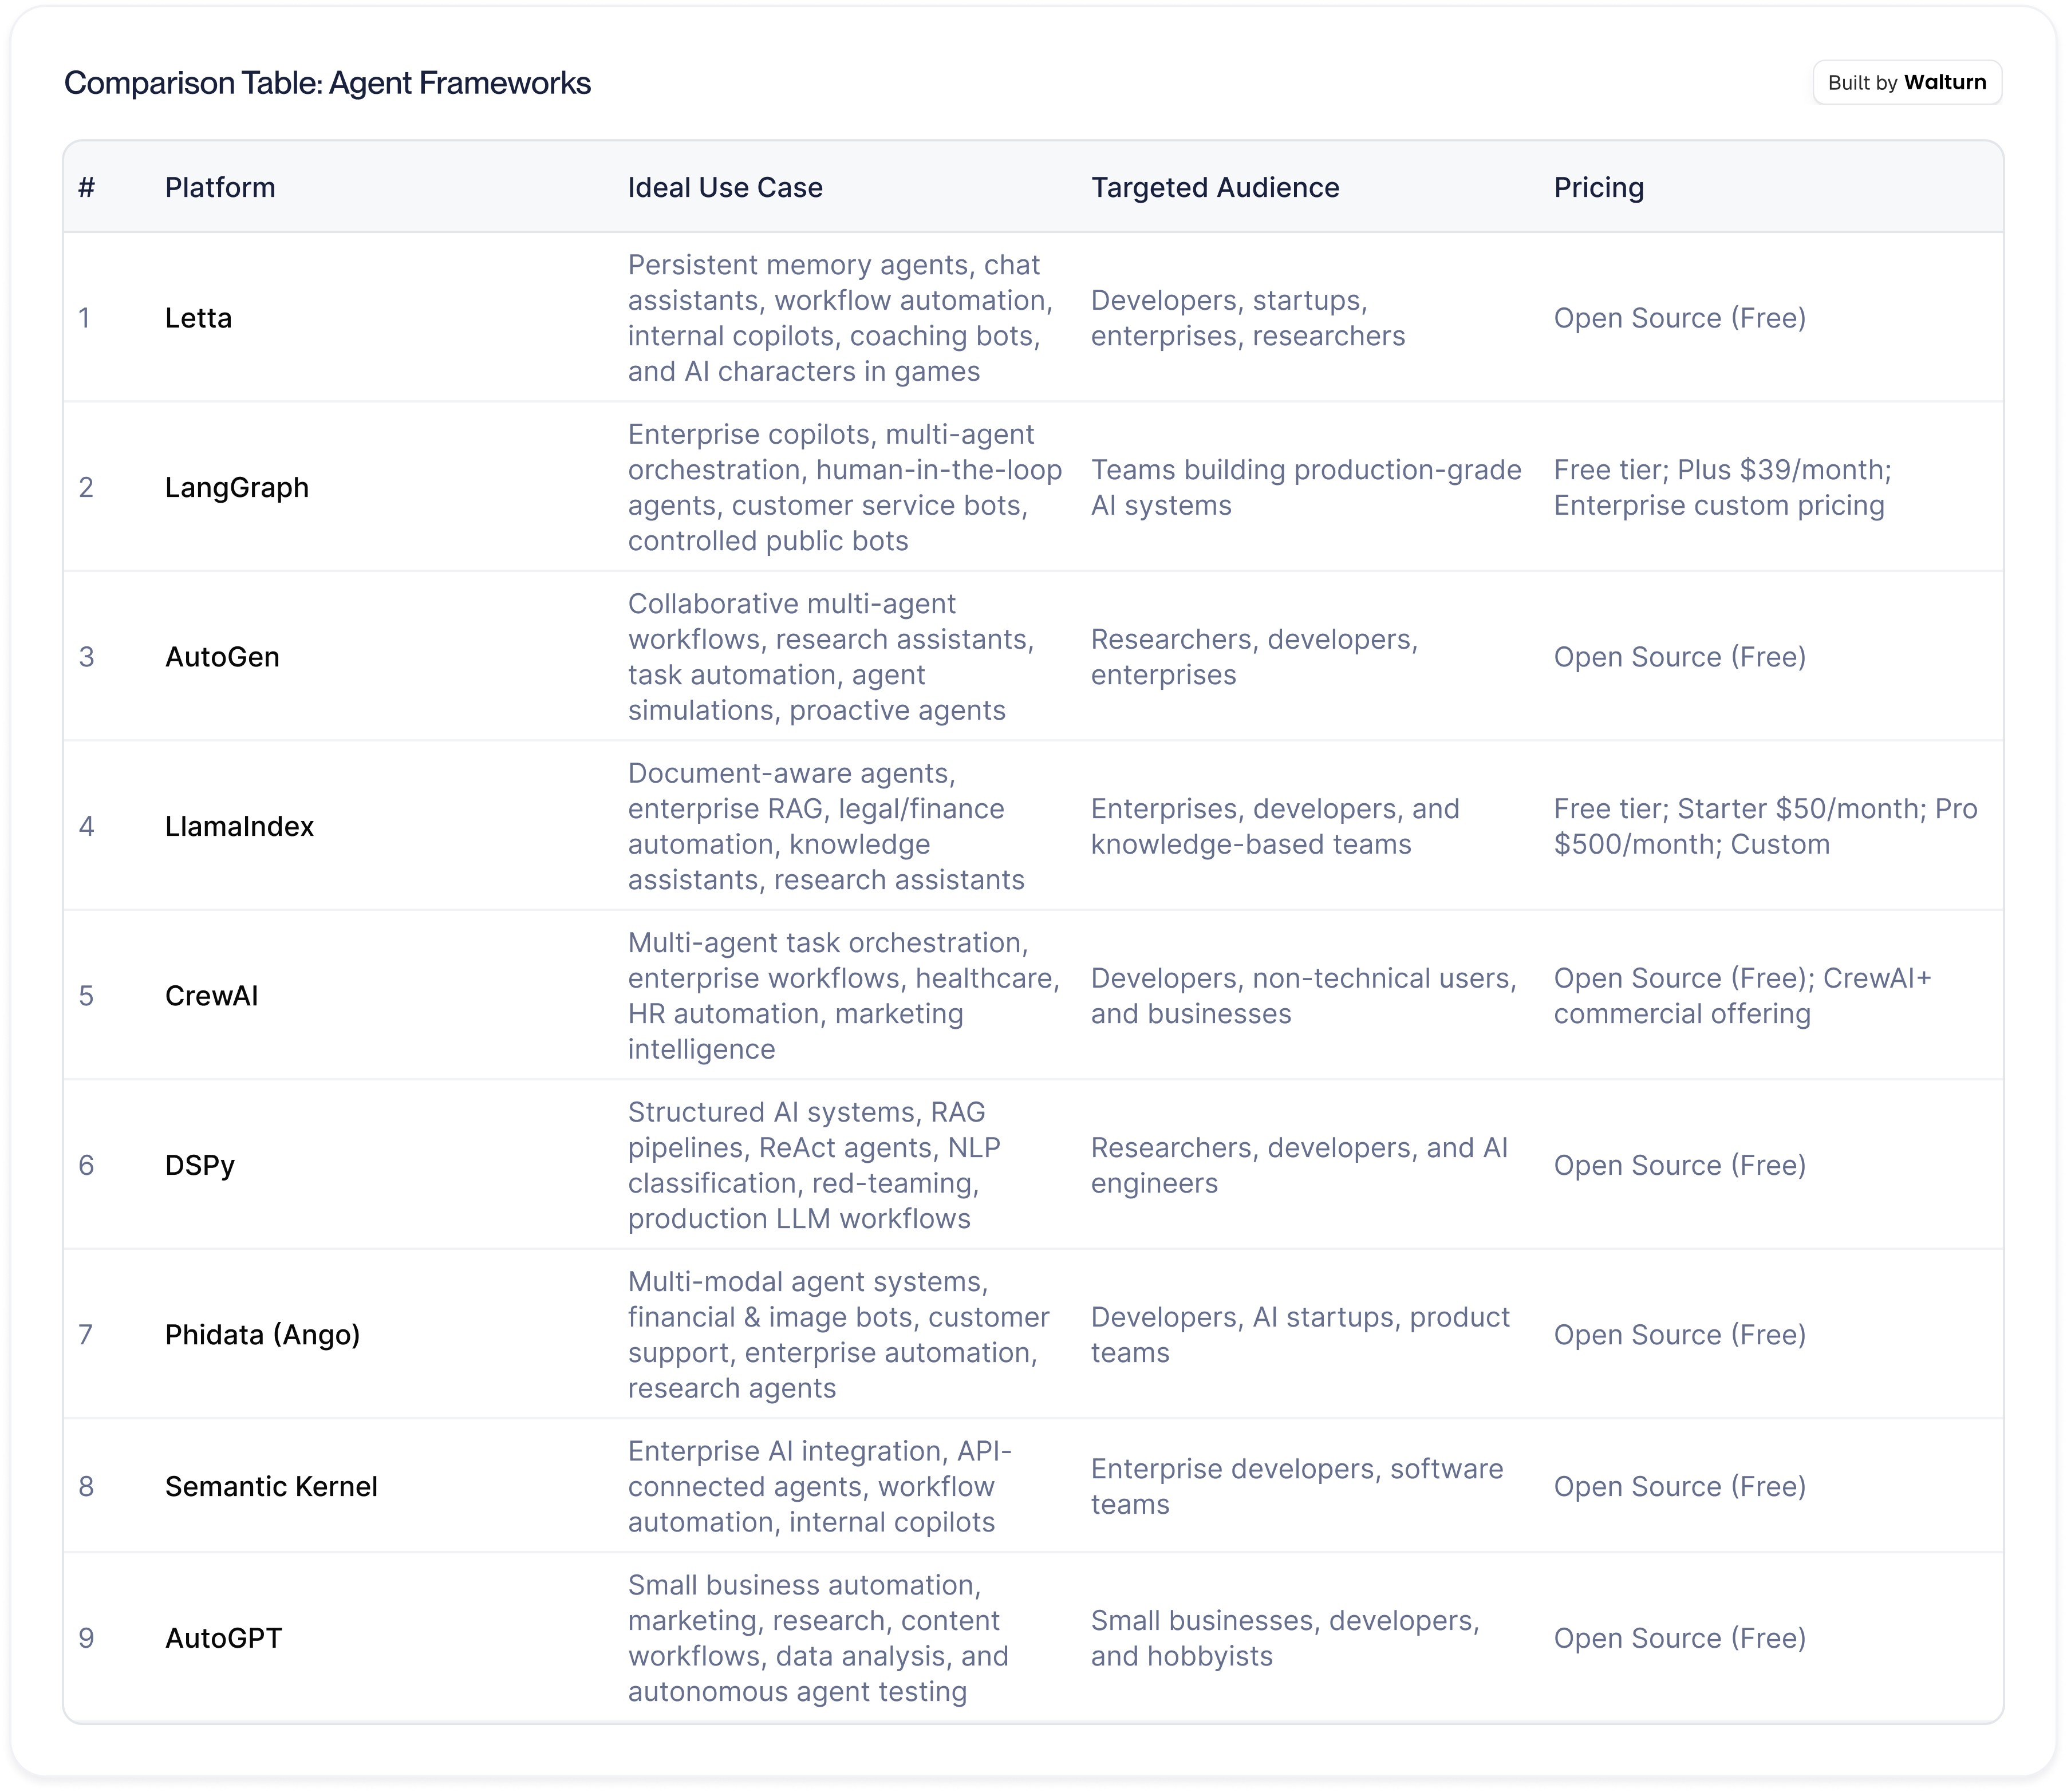Image resolution: width=2067 pixels, height=1792 pixels.
Task: Click the # column header
Action: pos(87,187)
